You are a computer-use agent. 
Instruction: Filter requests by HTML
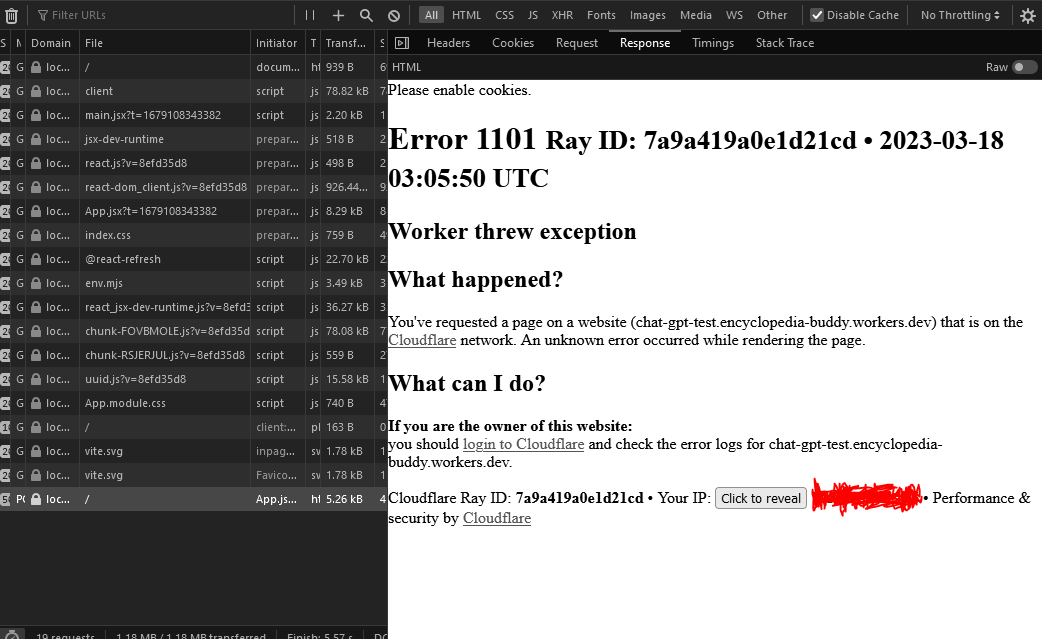[467, 15]
